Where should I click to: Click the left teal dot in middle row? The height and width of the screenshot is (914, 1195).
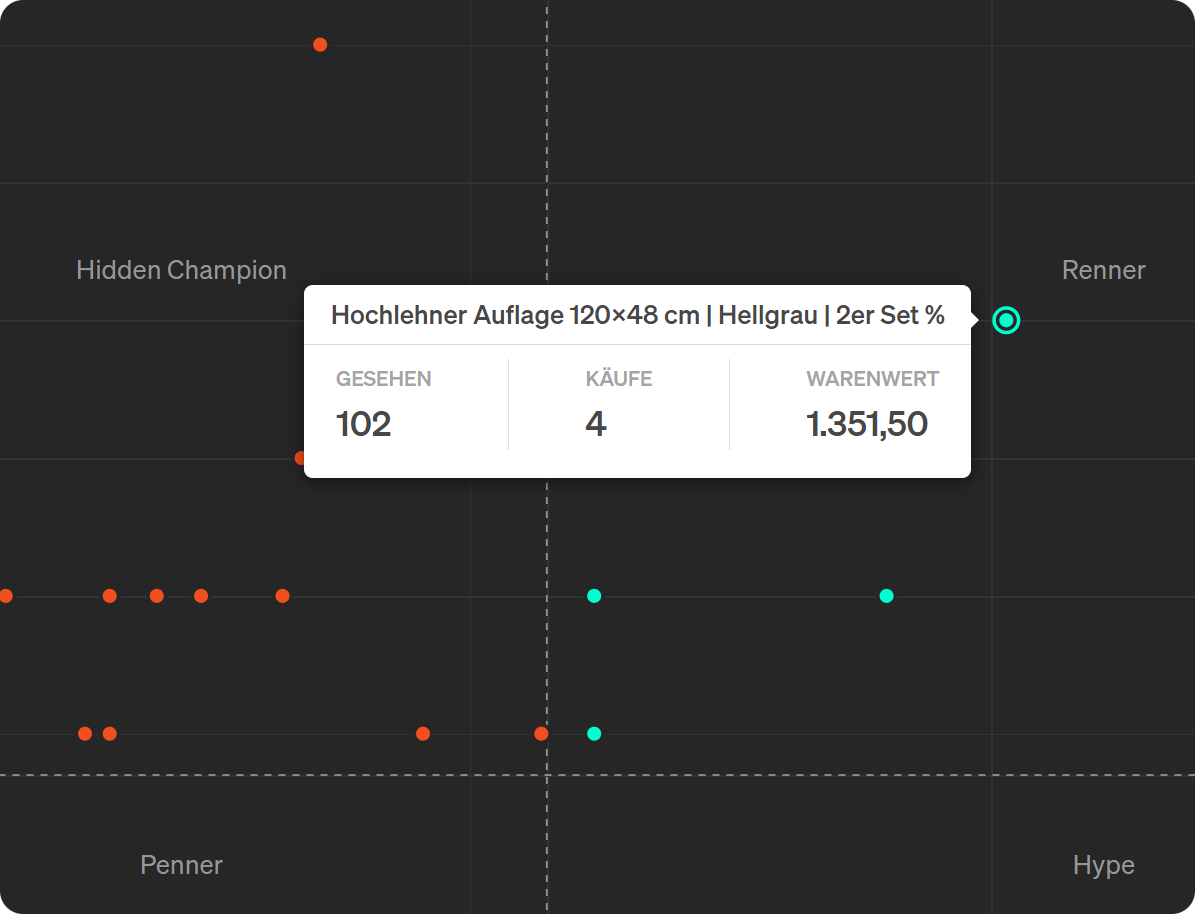(594, 596)
